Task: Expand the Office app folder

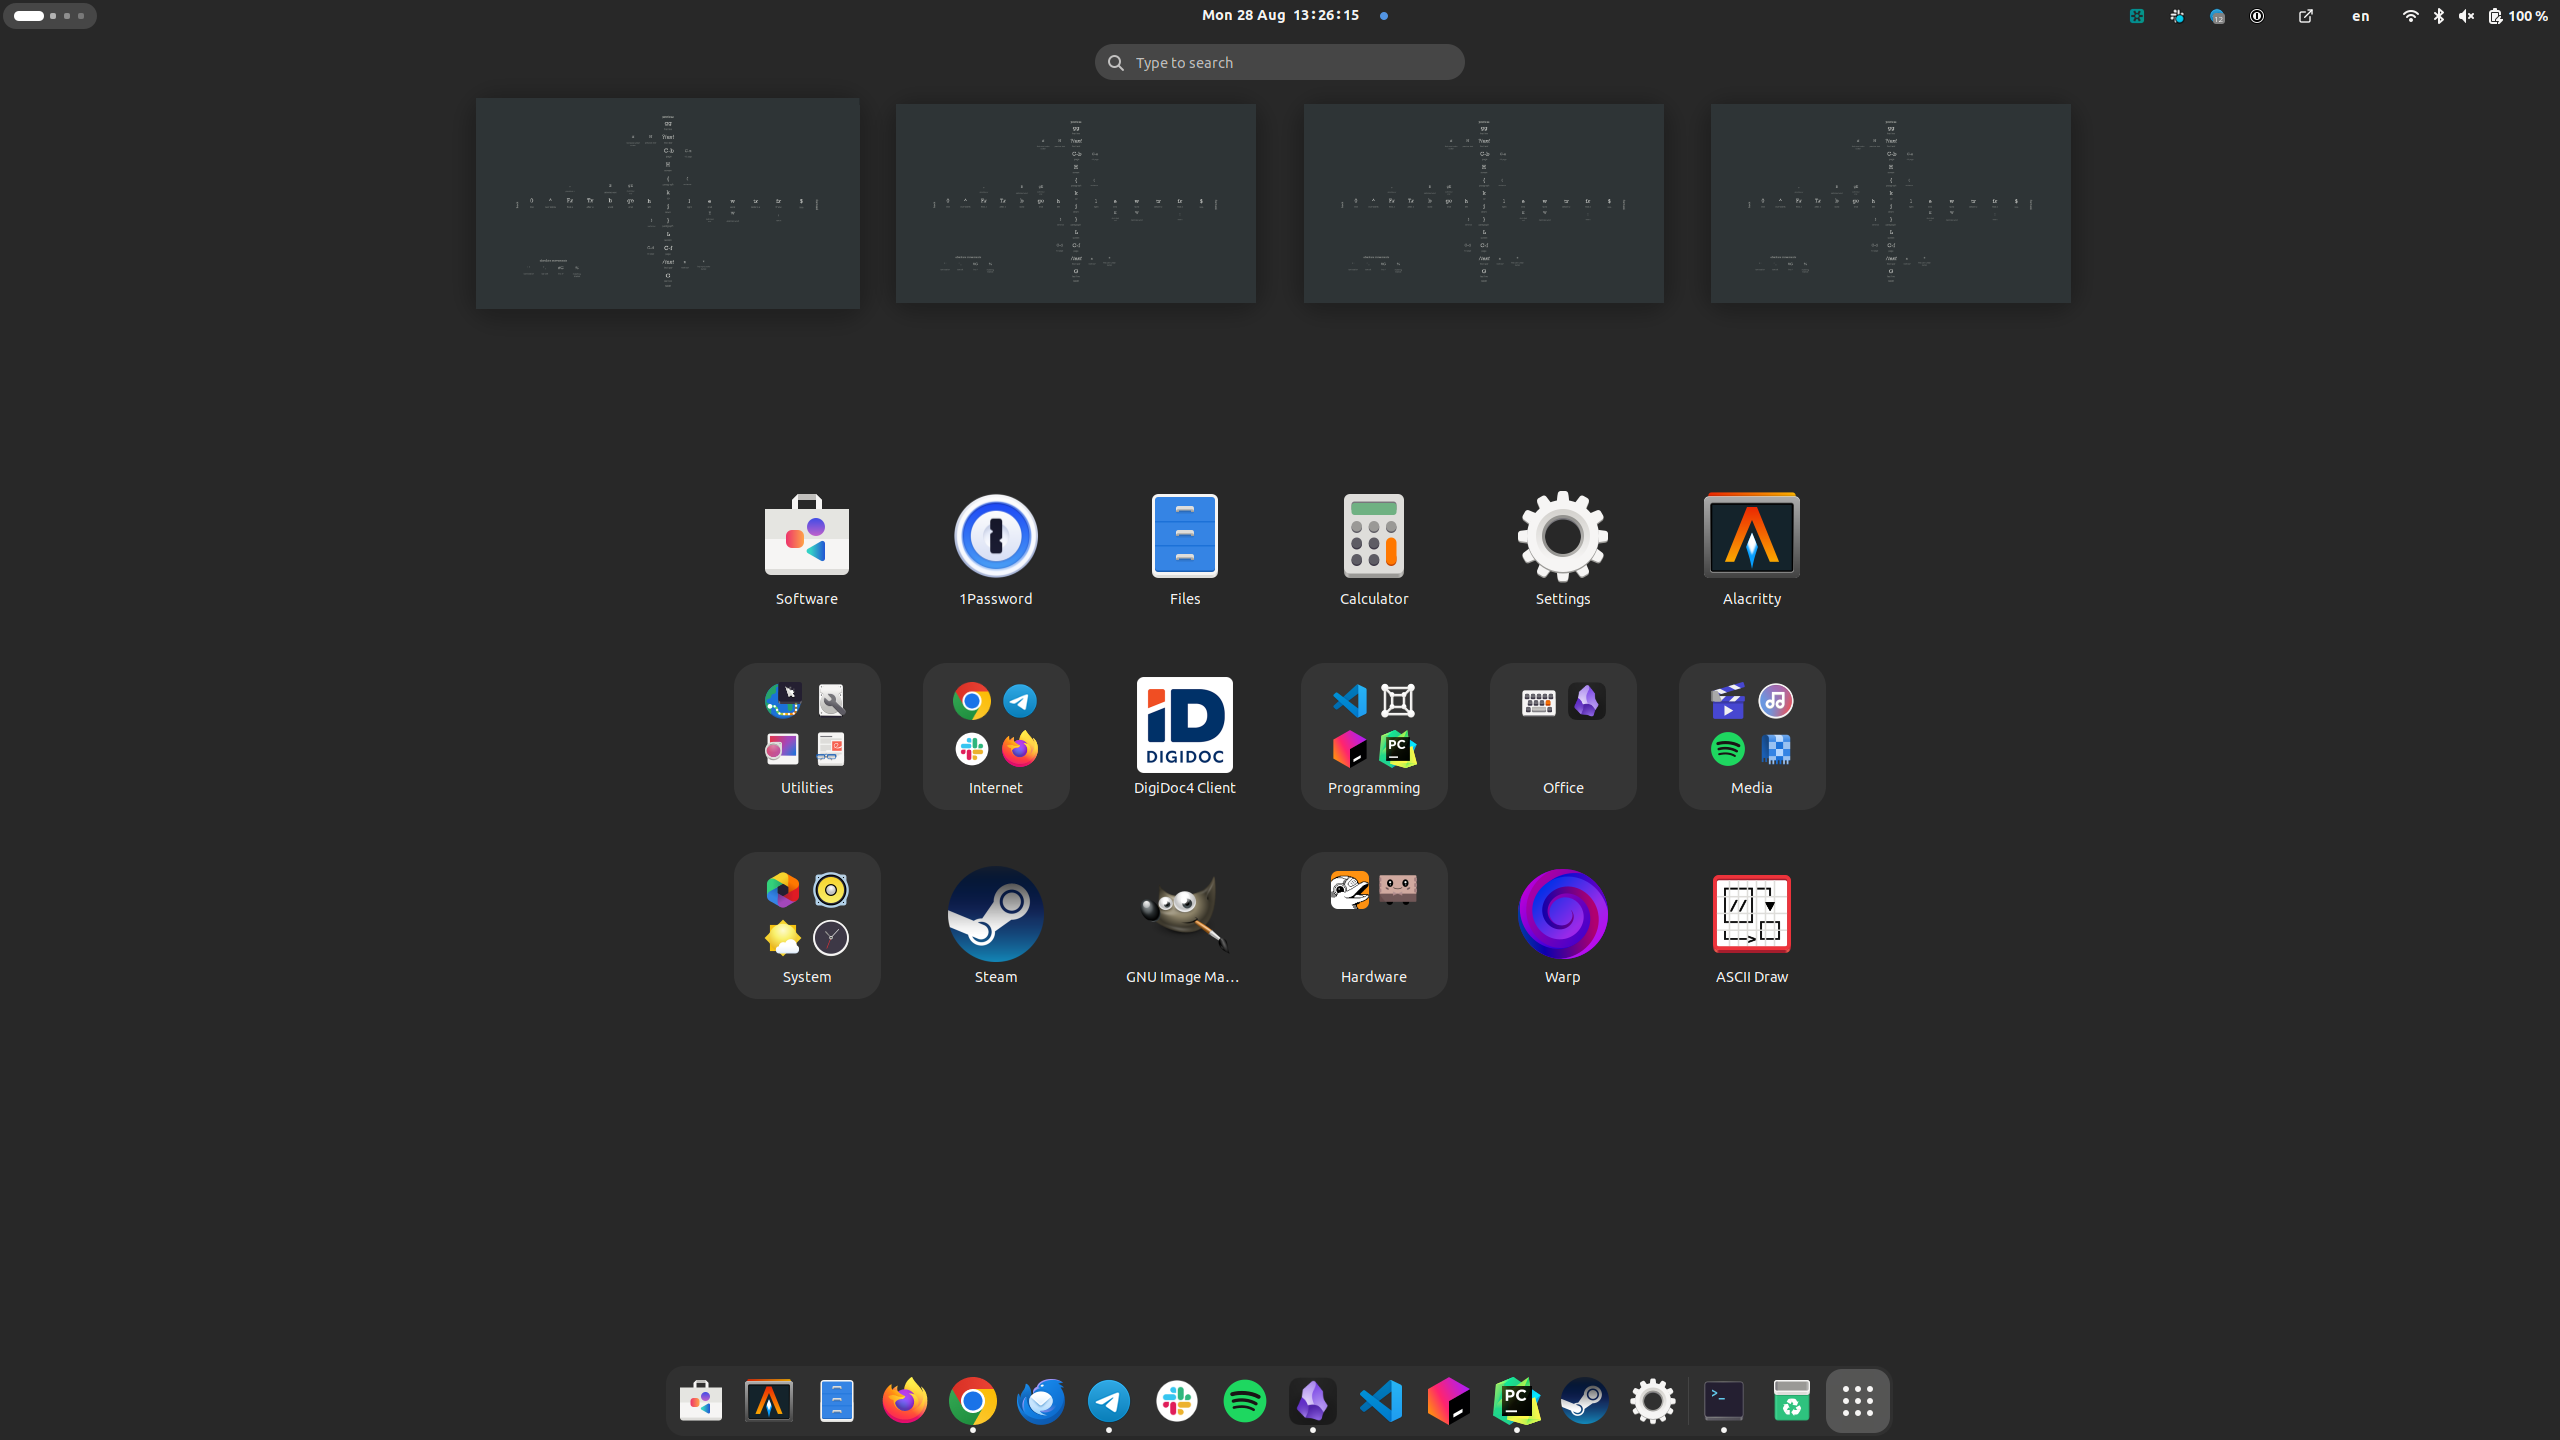Action: coord(1563,736)
